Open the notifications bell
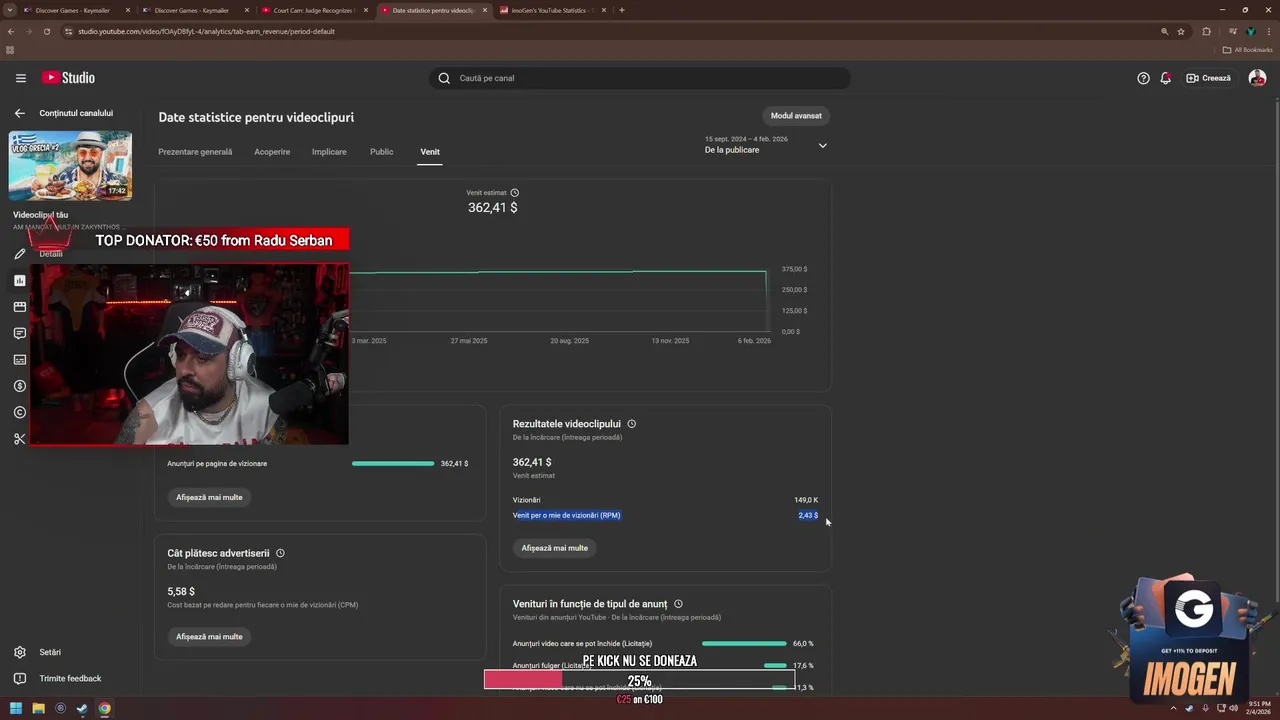Image resolution: width=1280 pixels, height=720 pixels. [1165, 78]
